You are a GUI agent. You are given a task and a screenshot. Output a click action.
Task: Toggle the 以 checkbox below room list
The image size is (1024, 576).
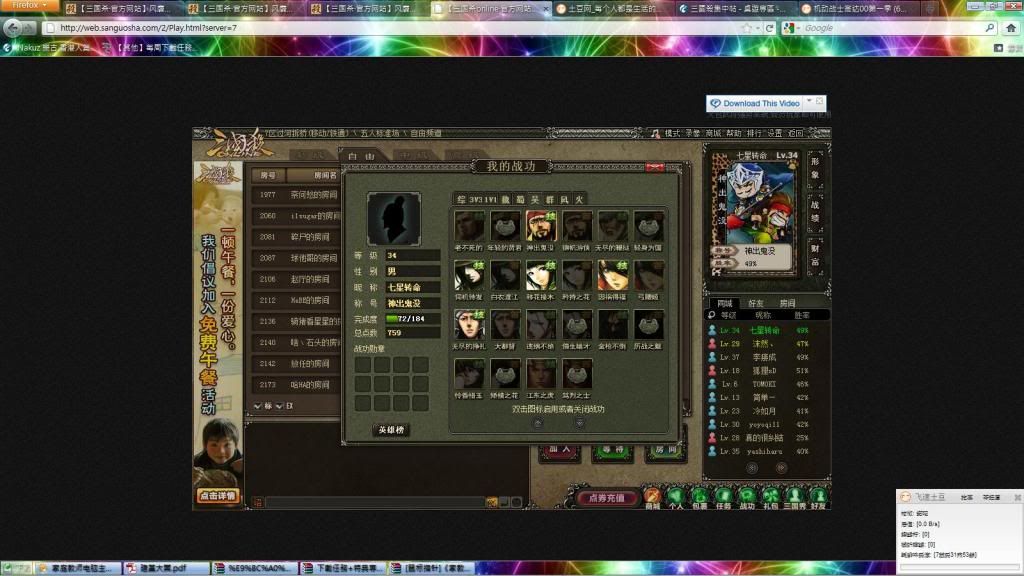(x=279, y=406)
